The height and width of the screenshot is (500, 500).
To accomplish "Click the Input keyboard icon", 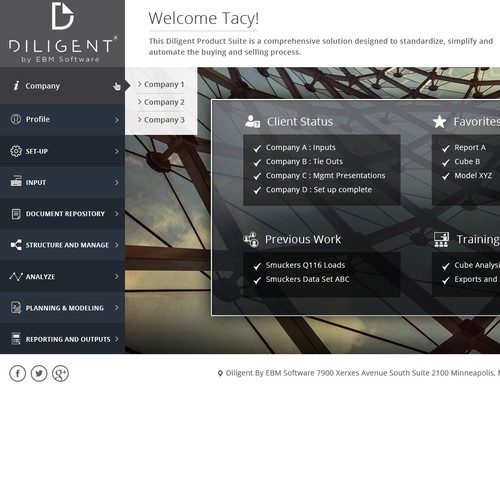I will click(16, 181).
